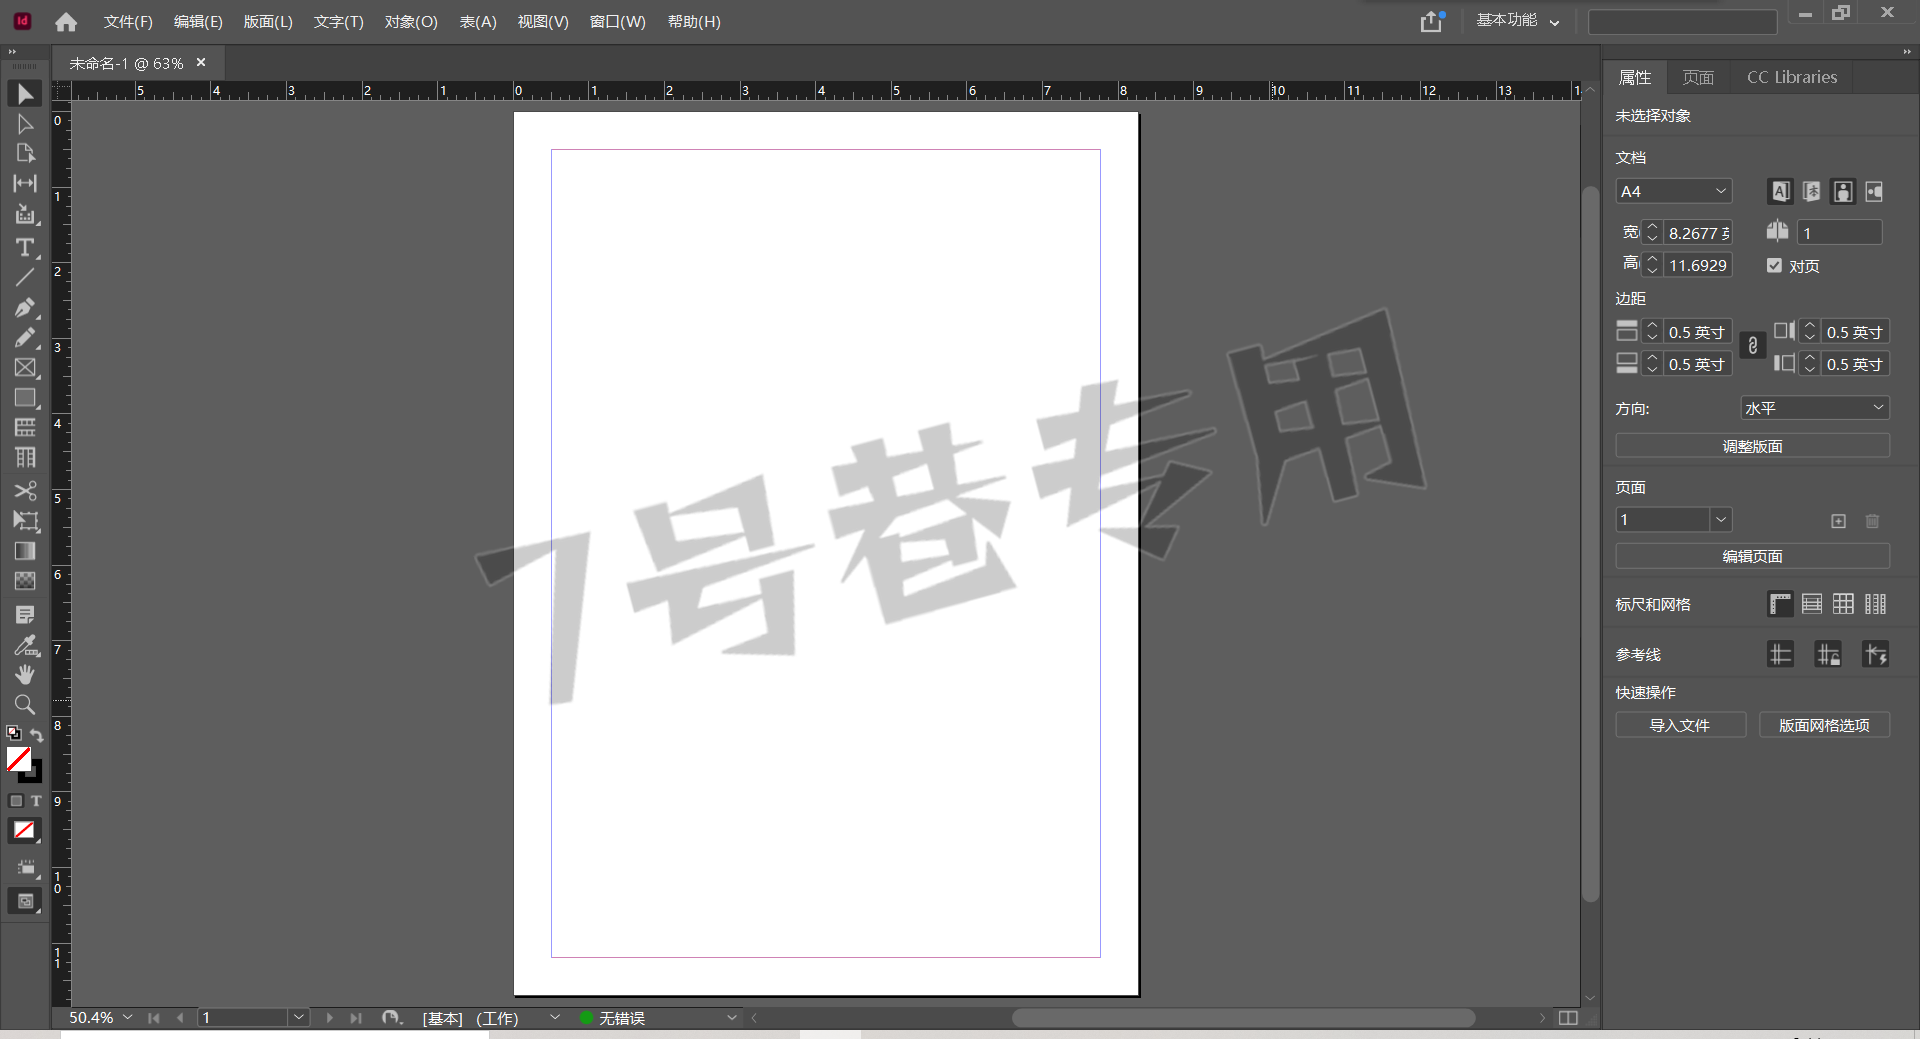Select the Hand tool
This screenshot has height=1039, width=1920.
[x=25, y=675]
